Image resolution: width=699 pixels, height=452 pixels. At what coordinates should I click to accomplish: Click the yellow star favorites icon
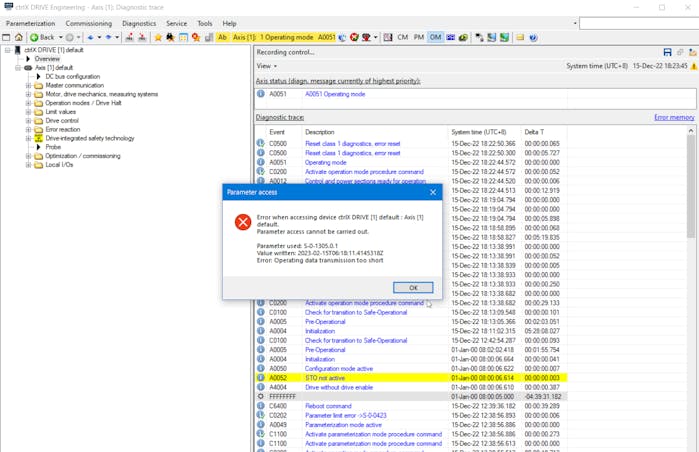point(157,37)
